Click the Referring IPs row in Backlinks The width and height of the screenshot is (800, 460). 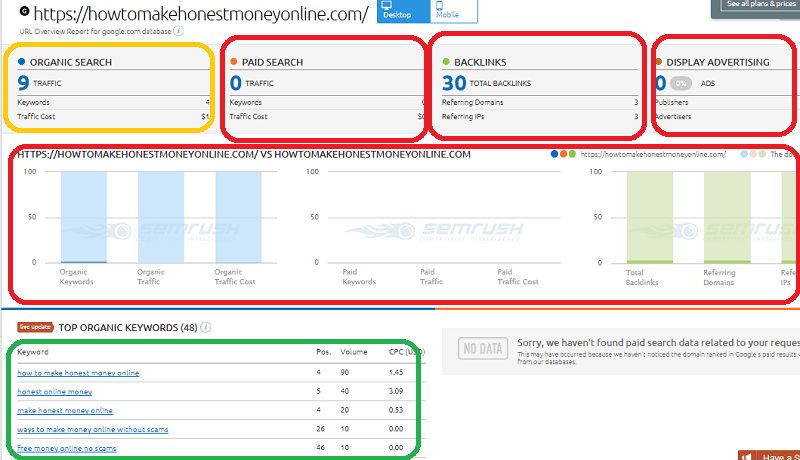coord(540,117)
